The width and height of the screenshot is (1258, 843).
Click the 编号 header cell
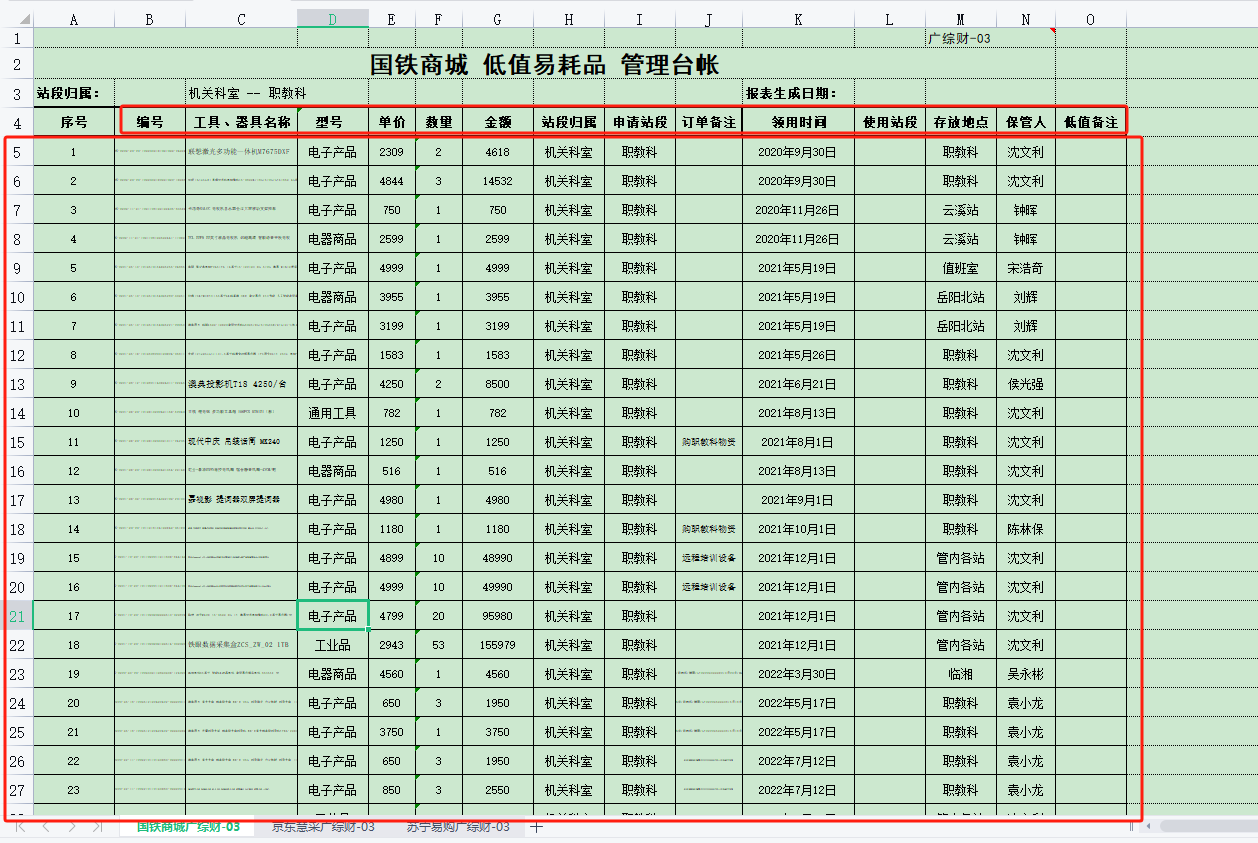pos(150,122)
